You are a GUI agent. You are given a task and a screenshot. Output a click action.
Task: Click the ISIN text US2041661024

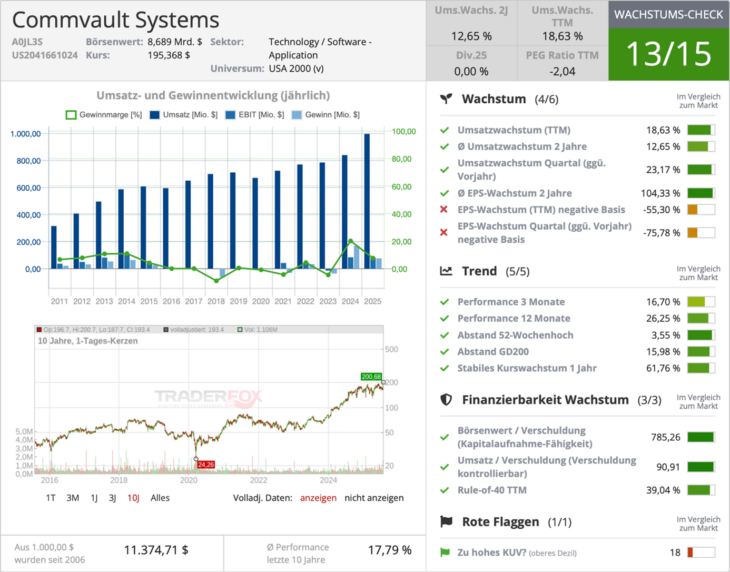coord(45,55)
